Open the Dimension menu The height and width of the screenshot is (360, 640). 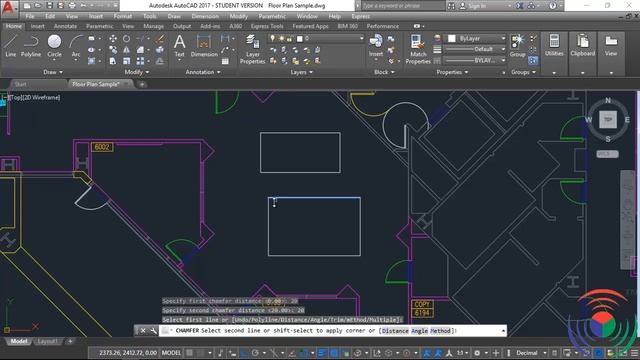[x=205, y=16]
